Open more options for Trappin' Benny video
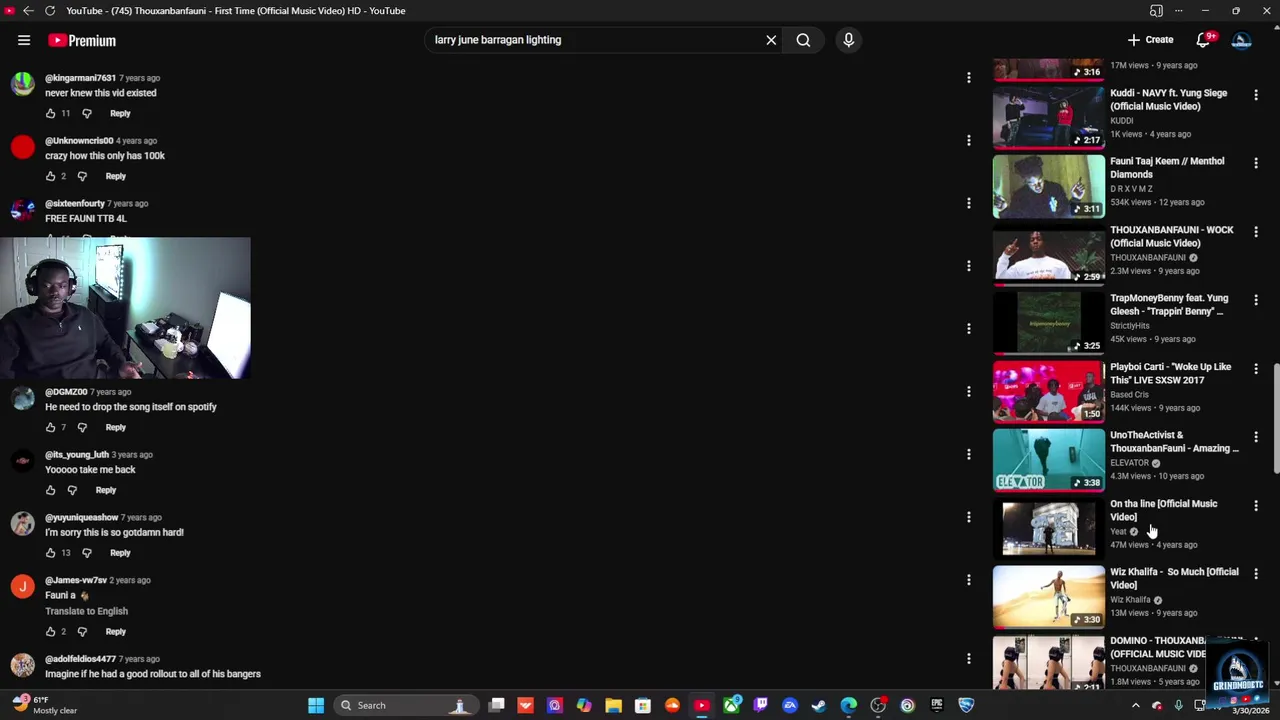 tap(1256, 299)
